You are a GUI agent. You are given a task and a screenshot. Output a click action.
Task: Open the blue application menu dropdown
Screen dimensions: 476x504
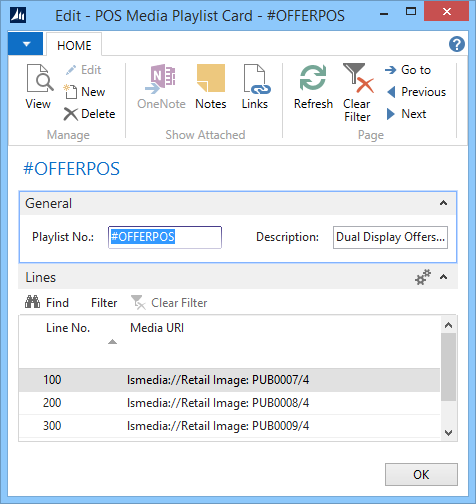coord(26,44)
